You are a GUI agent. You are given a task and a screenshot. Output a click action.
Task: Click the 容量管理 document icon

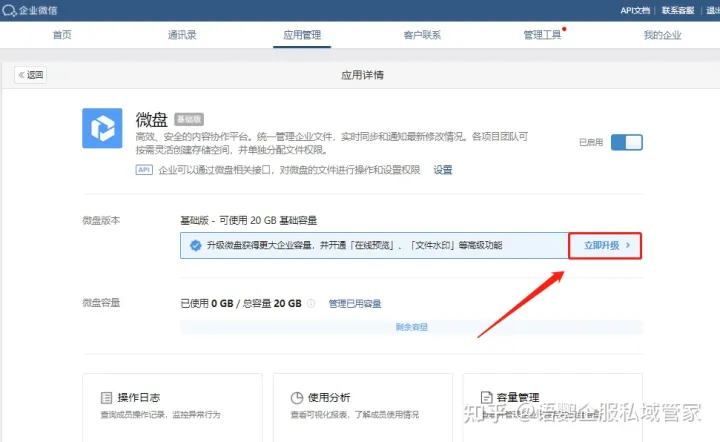click(x=486, y=397)
